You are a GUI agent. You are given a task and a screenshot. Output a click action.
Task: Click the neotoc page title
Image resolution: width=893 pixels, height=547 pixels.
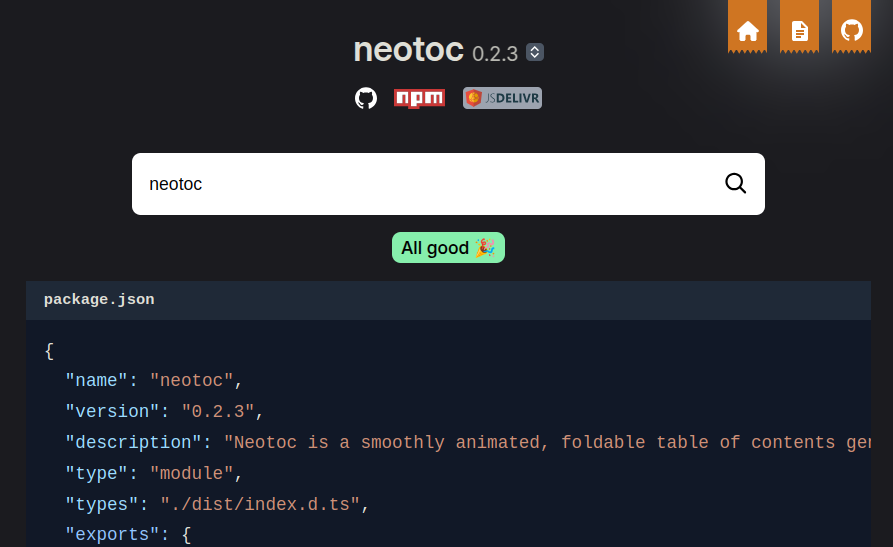point(408,50)
